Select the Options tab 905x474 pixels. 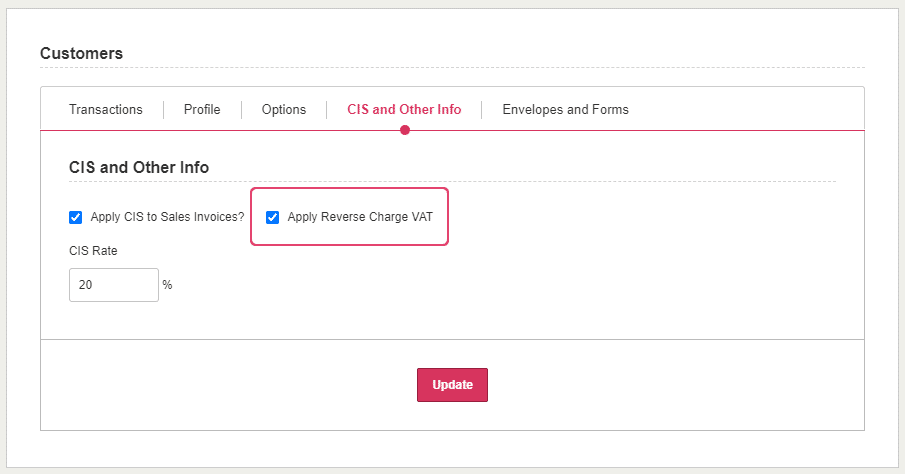pyautogui.click(x=284, y=109)
